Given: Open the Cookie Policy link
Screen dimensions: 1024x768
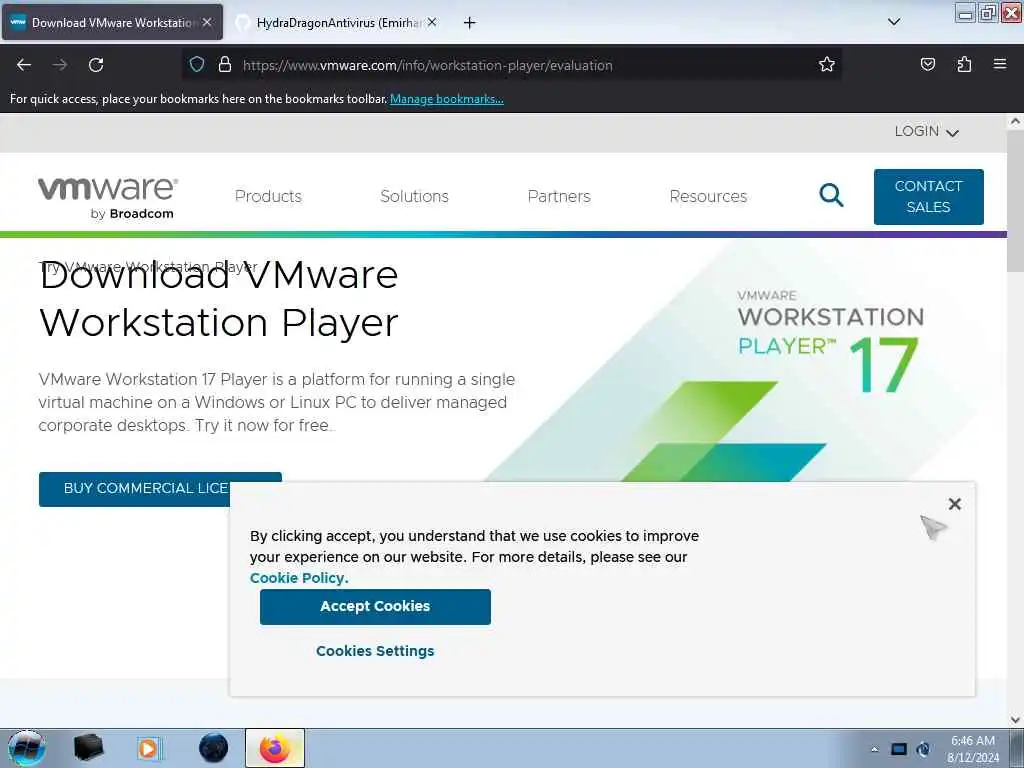Looking at the screenshot, I should 299,578.
